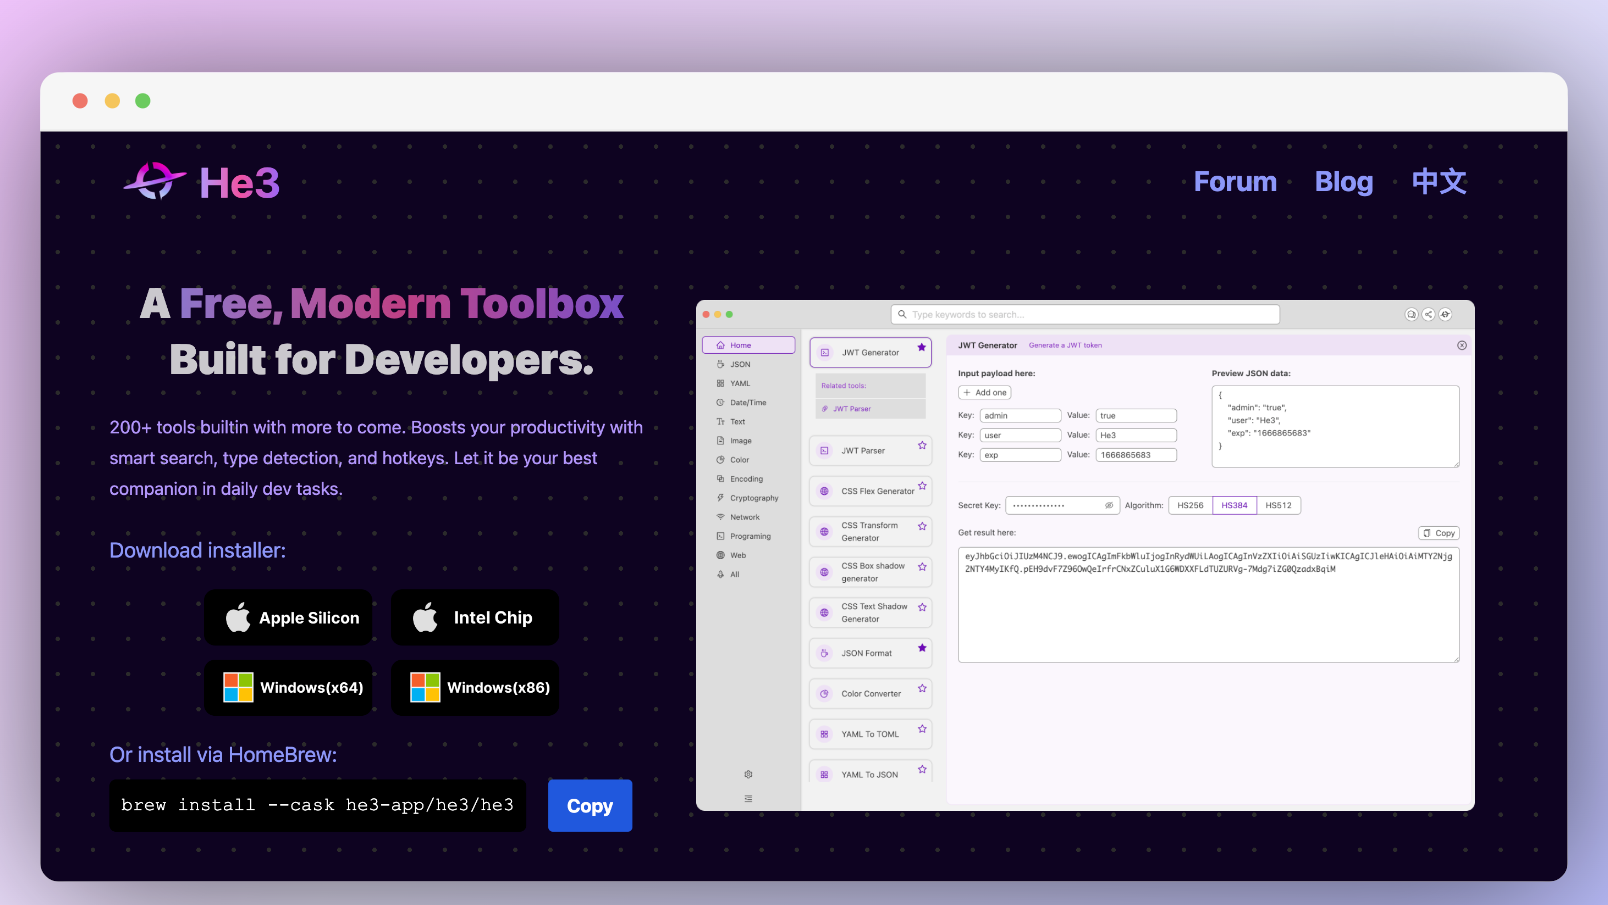Select the HS512 algorithm option

pos(1278,505)
